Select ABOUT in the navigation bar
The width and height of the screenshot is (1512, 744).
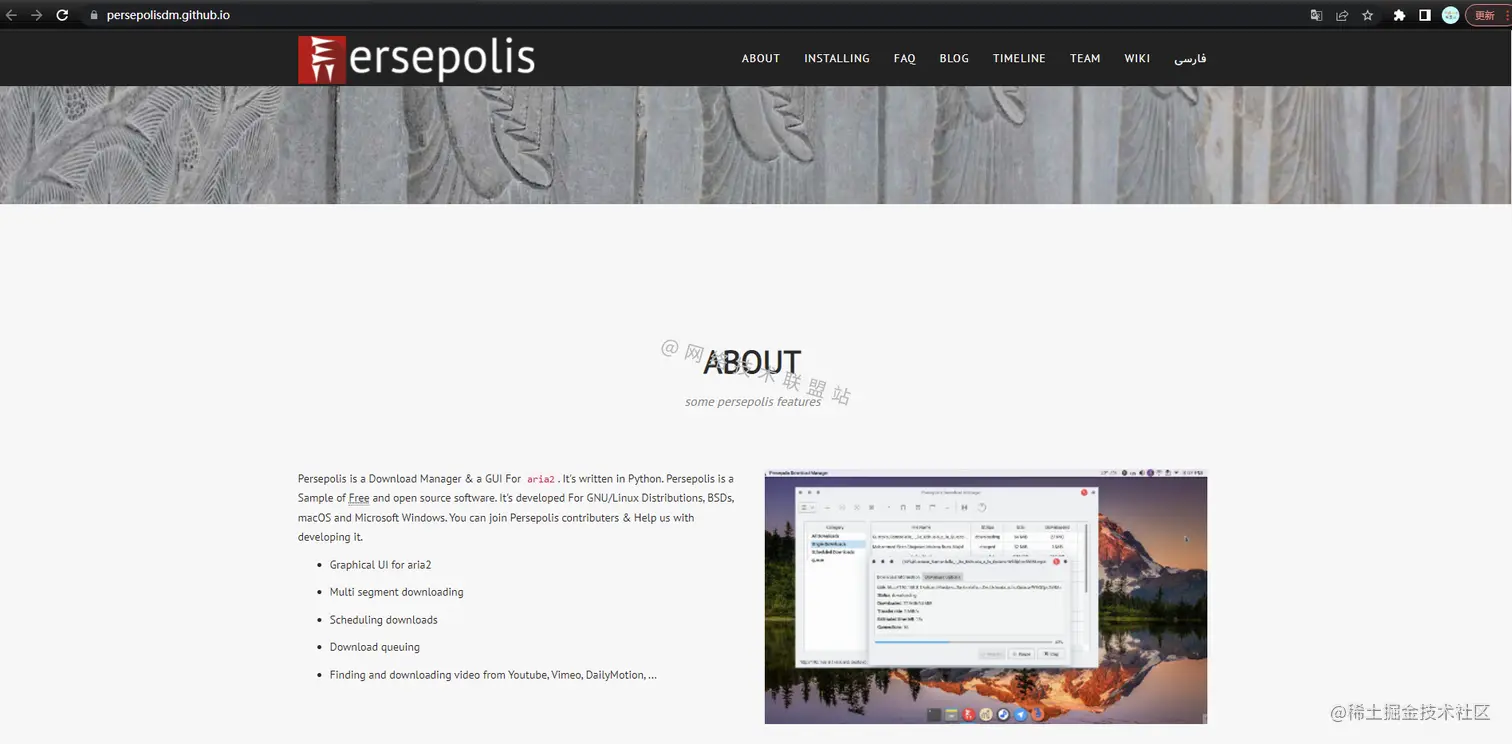(x=761, y=58)
